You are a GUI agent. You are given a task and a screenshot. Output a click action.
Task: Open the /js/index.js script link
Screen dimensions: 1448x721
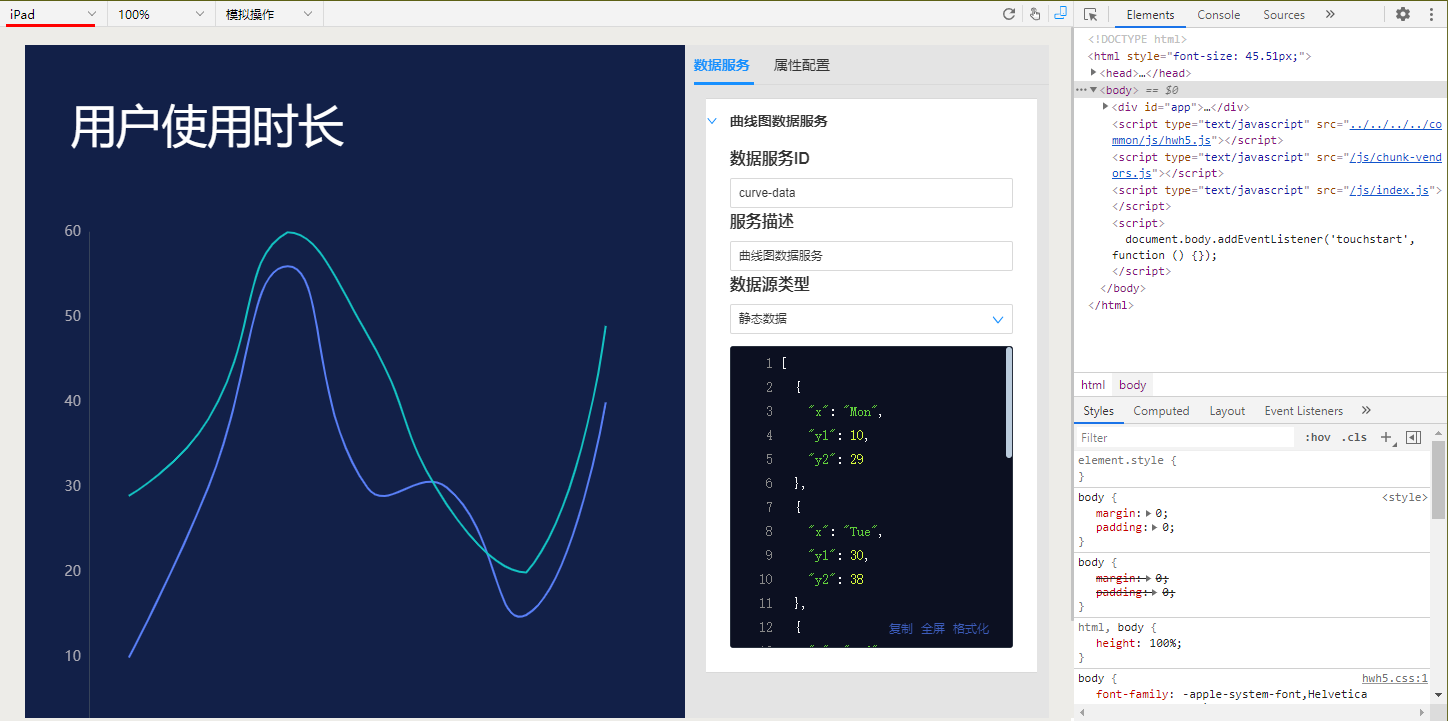1388,190
